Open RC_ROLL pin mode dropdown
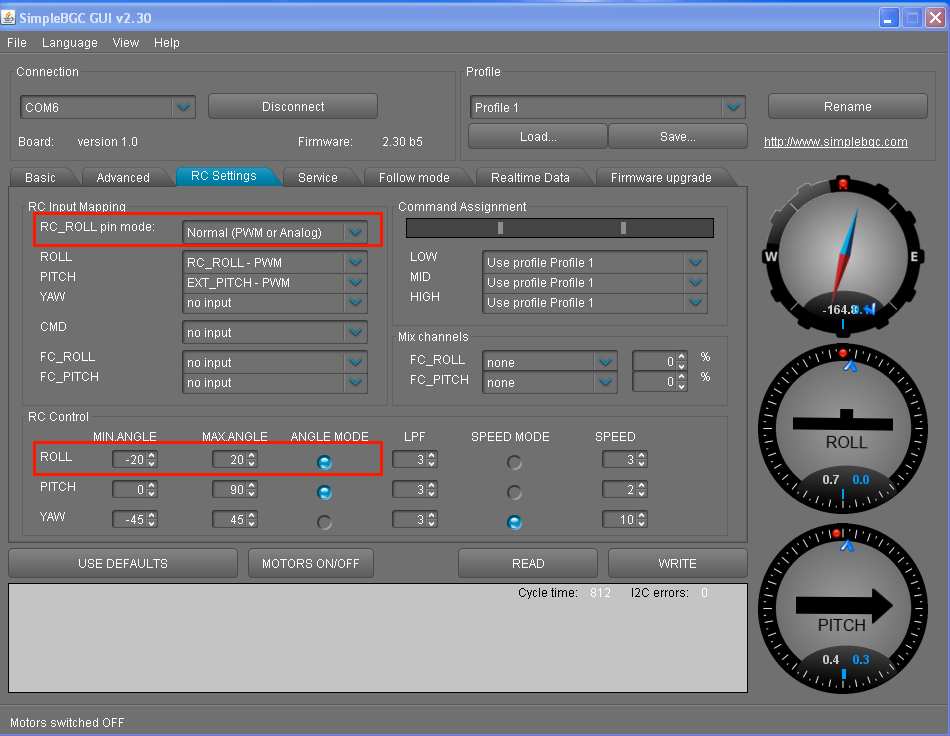 pos(275,232)
